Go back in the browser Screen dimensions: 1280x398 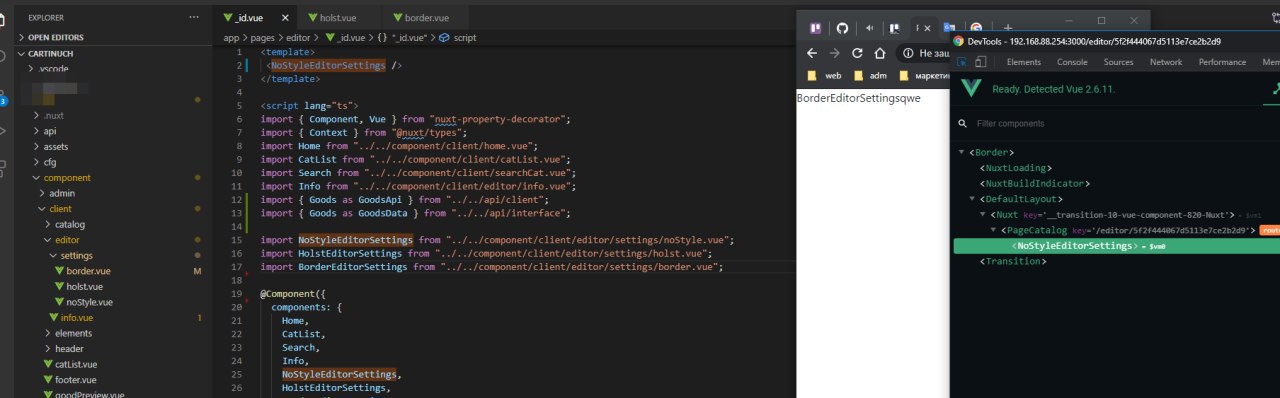[x=811, y=53]
